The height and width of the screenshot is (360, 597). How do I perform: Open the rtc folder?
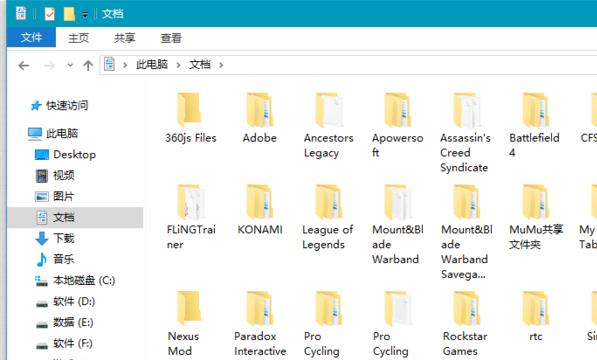coord(535,317)
